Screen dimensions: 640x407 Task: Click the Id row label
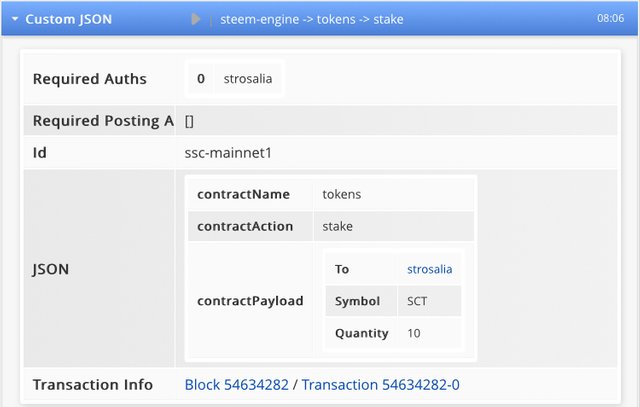click(40, 153)
